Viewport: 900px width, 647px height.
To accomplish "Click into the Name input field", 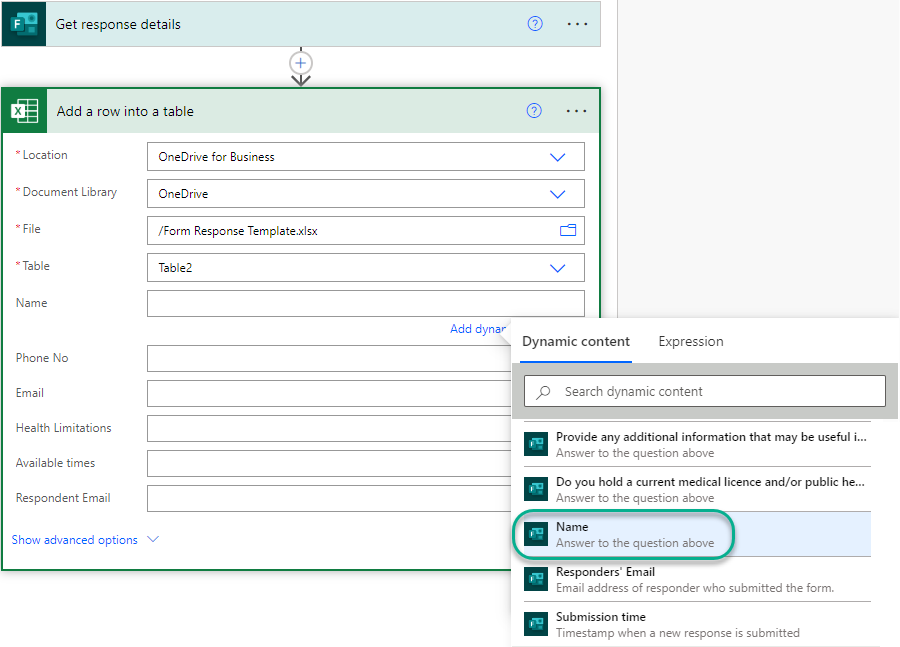I will click(x=365, y=304).
